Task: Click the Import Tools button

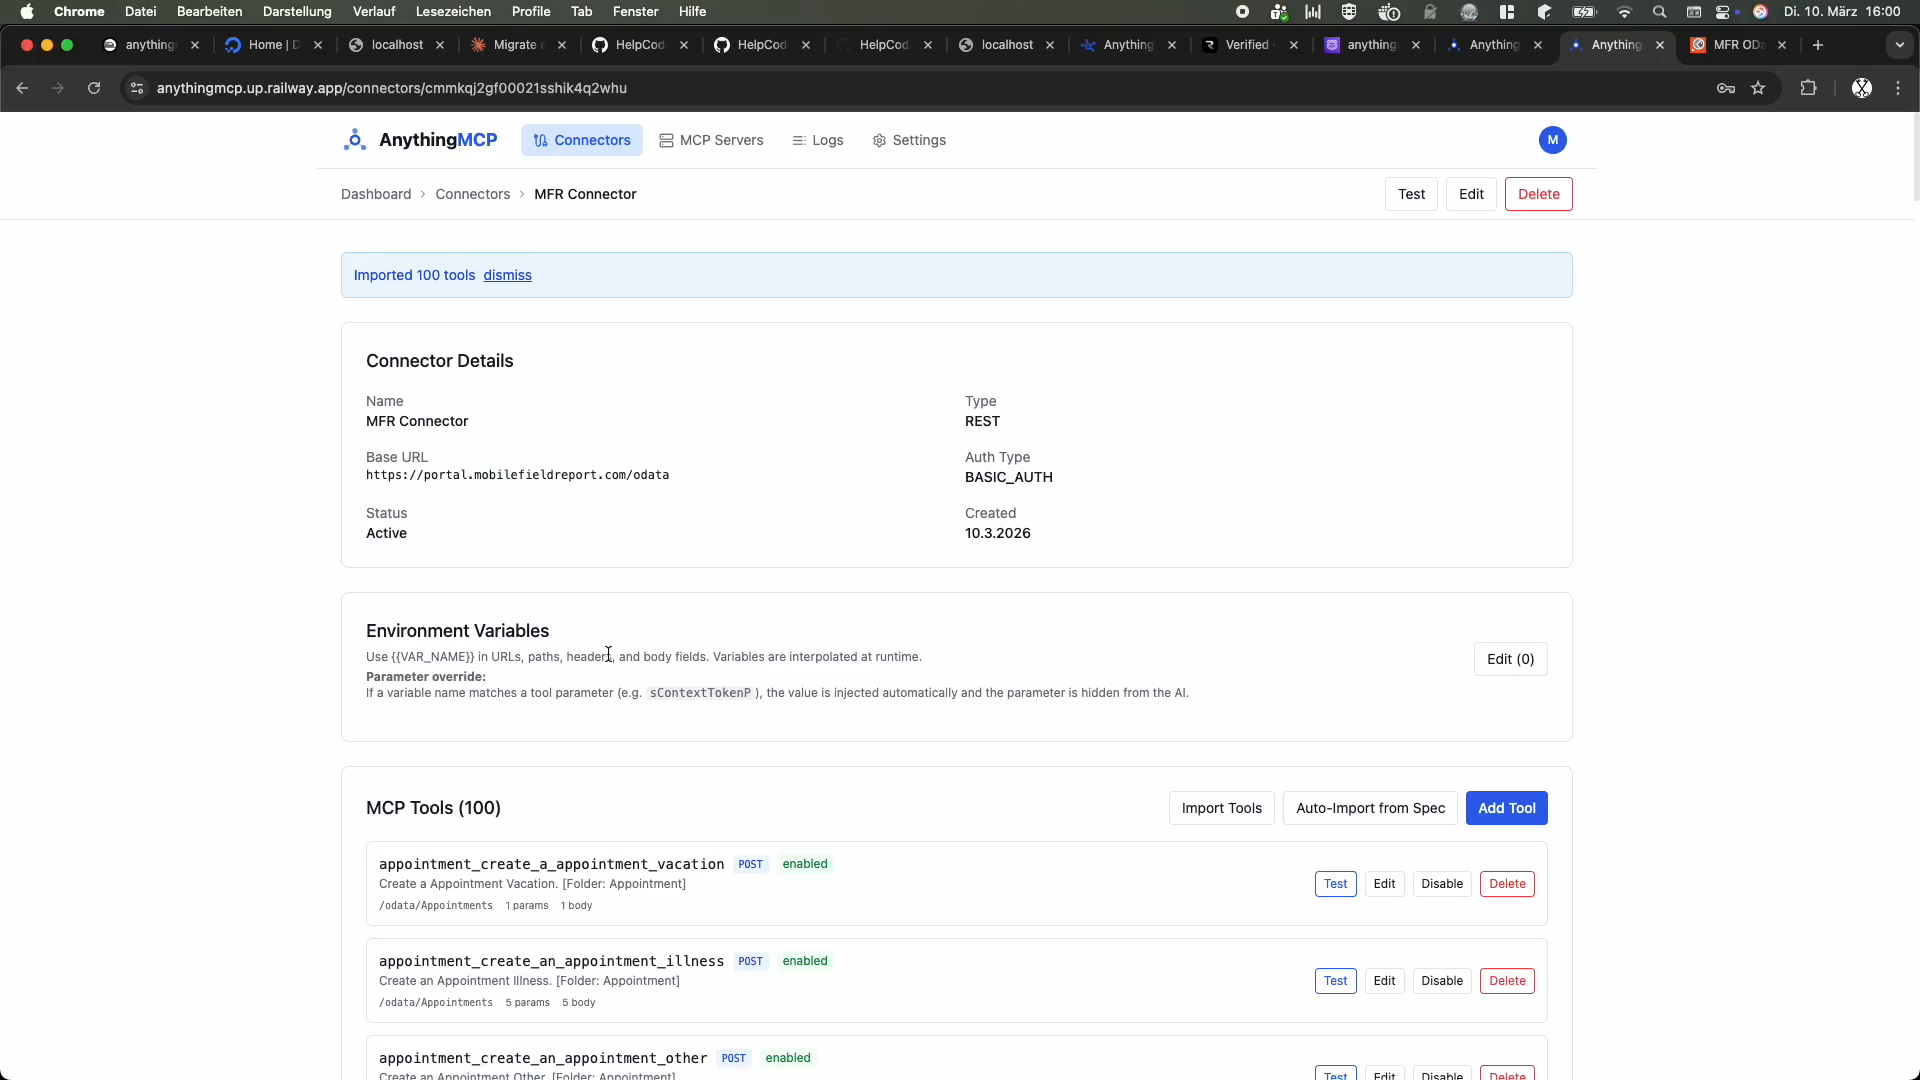Action: coord(1221,808)
